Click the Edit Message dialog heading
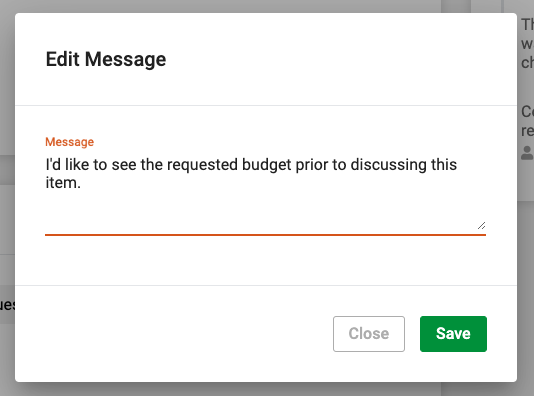Screen dimensions: 534x396 pos(106,59)
